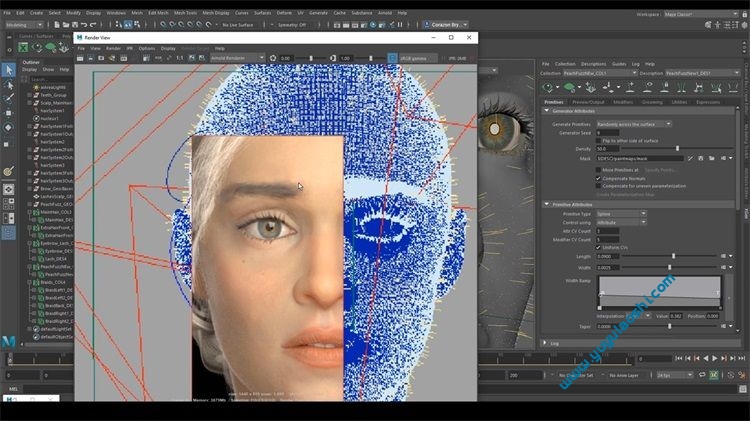Click the Mask save disk icon

701,158
